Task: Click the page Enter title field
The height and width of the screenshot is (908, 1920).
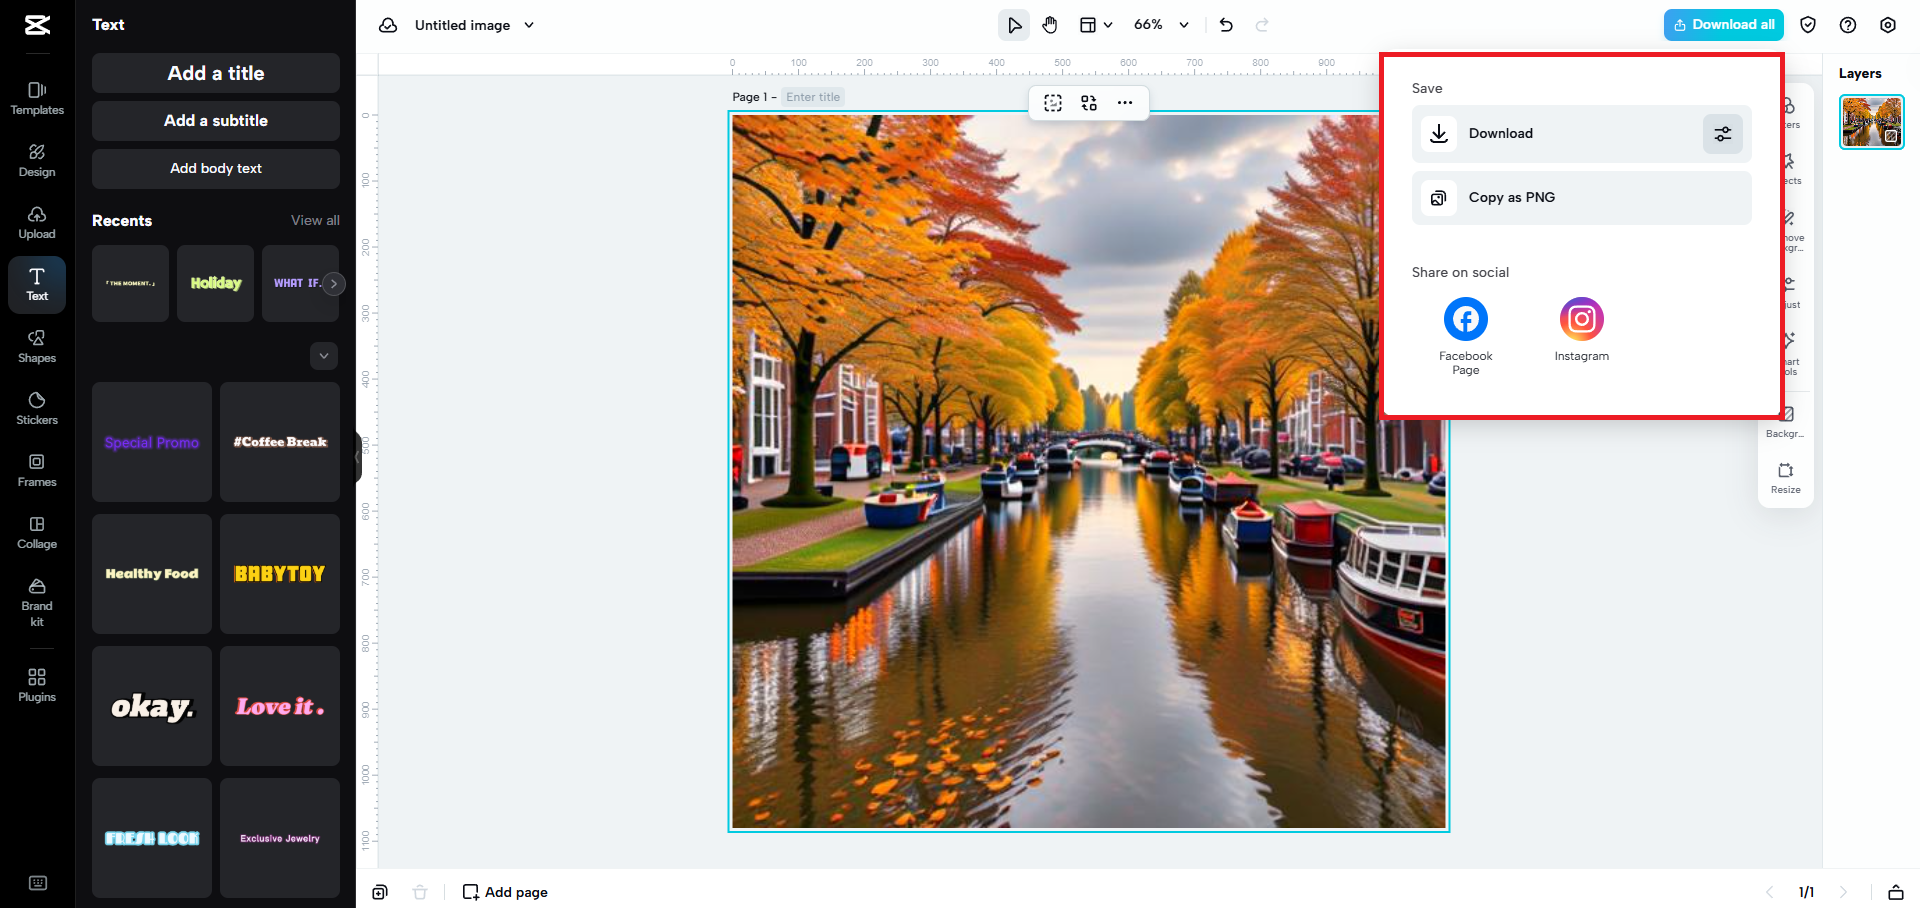Action: [x=813, y=97]
